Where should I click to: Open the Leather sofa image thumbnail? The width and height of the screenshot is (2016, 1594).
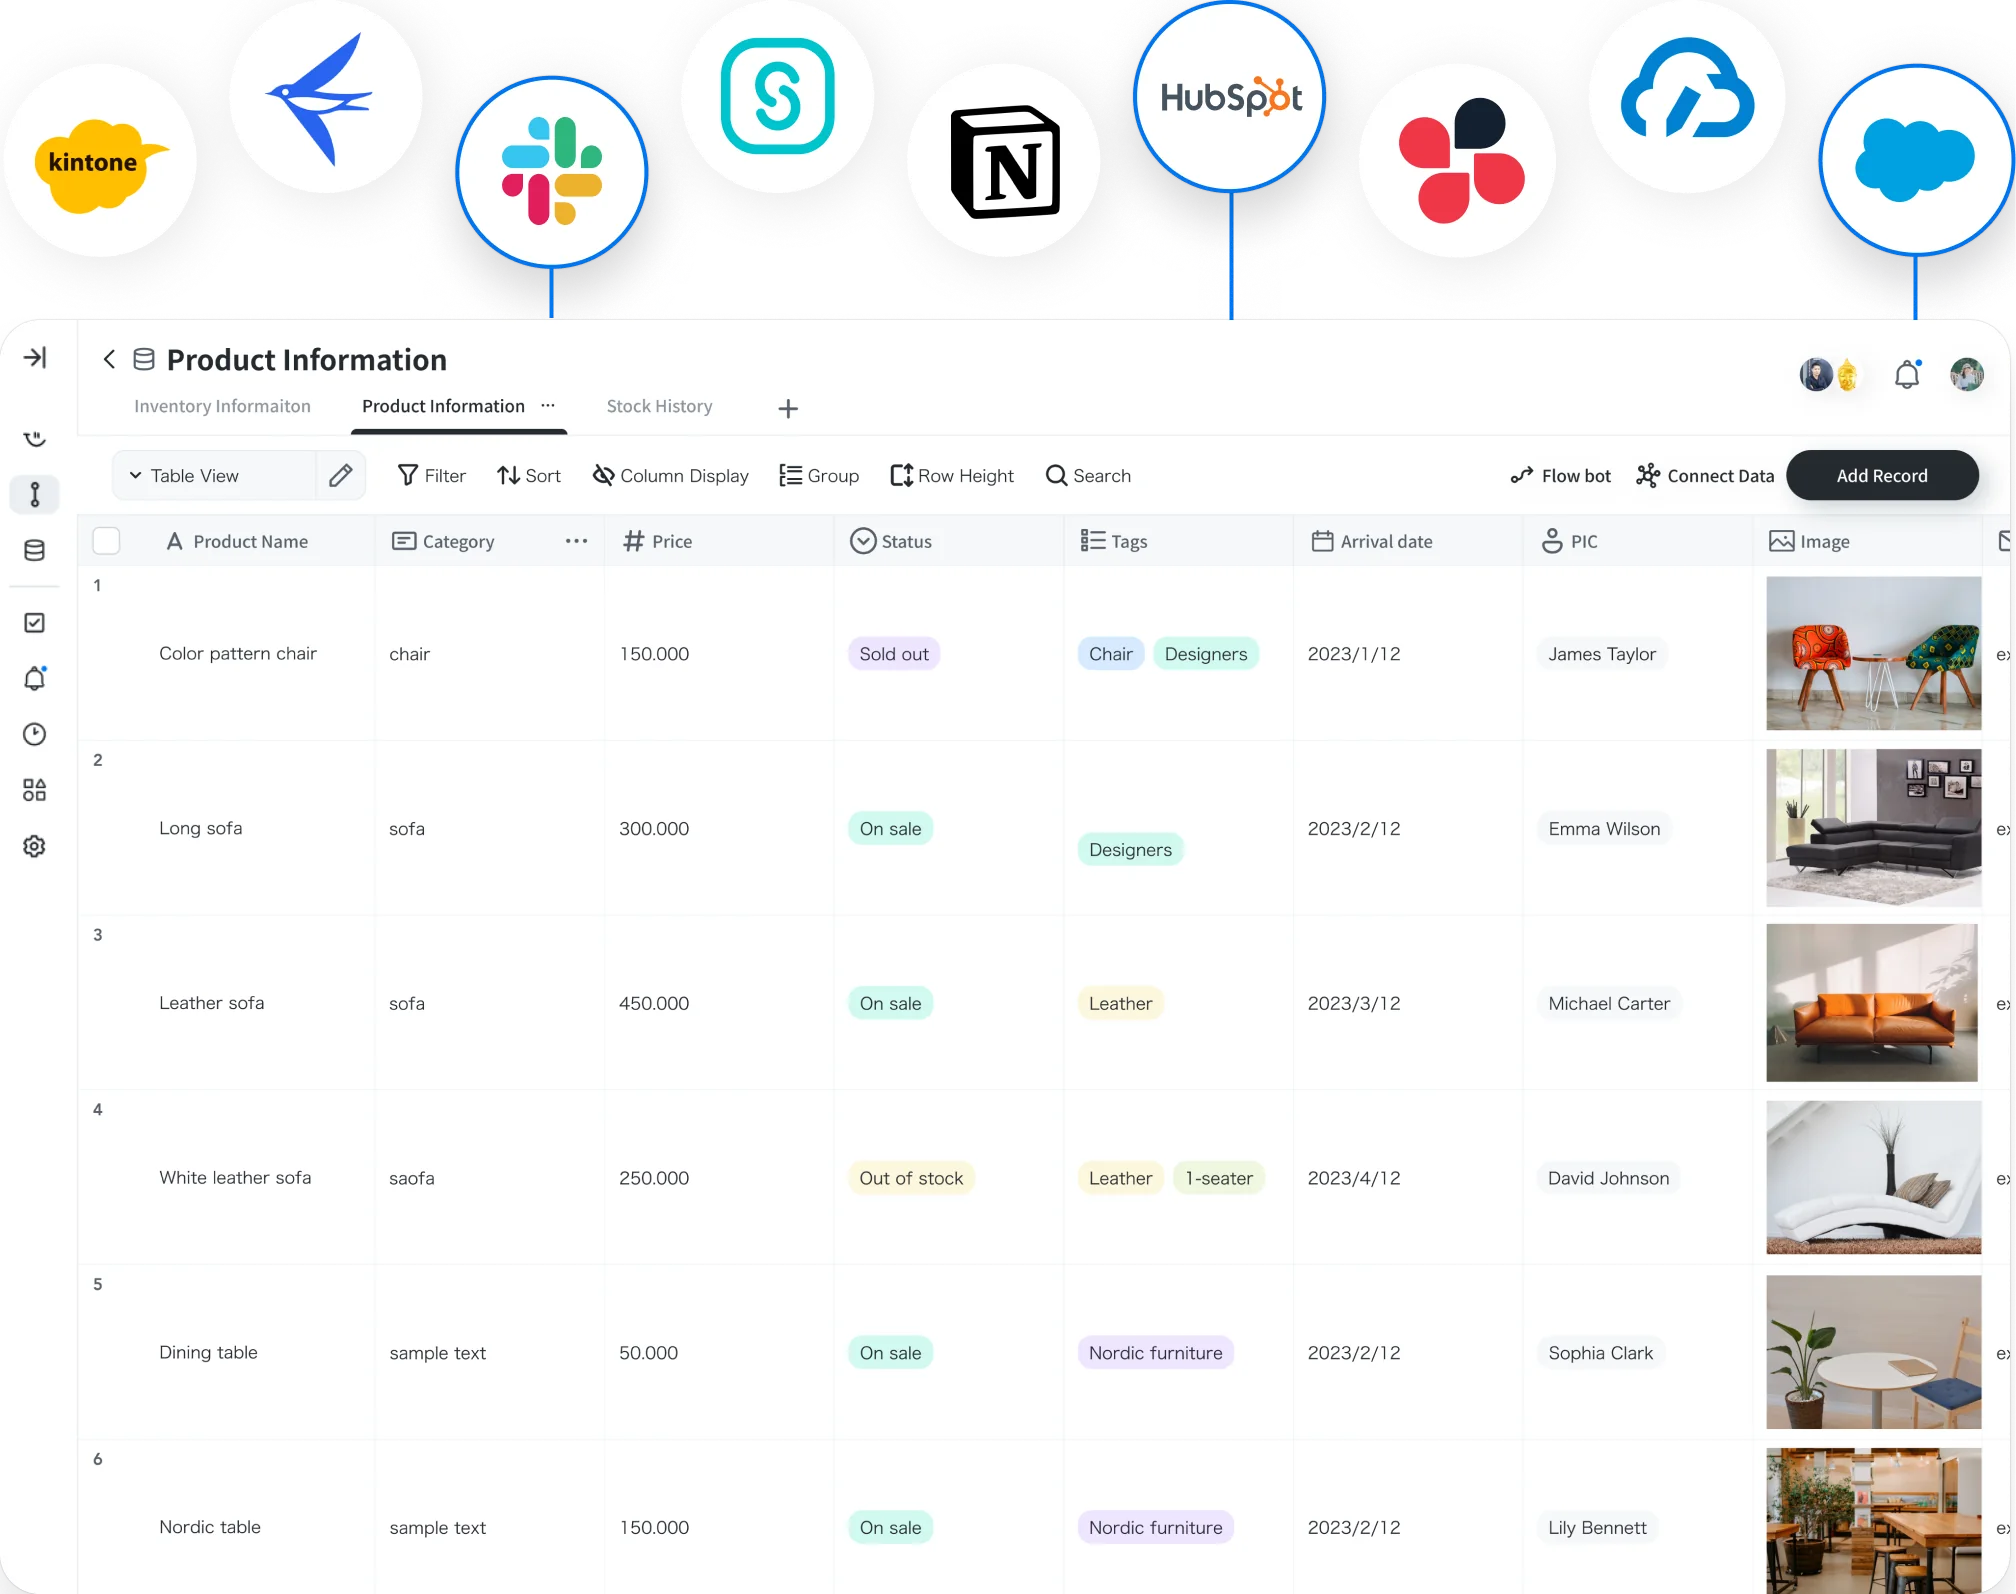coord(1871,1003)
